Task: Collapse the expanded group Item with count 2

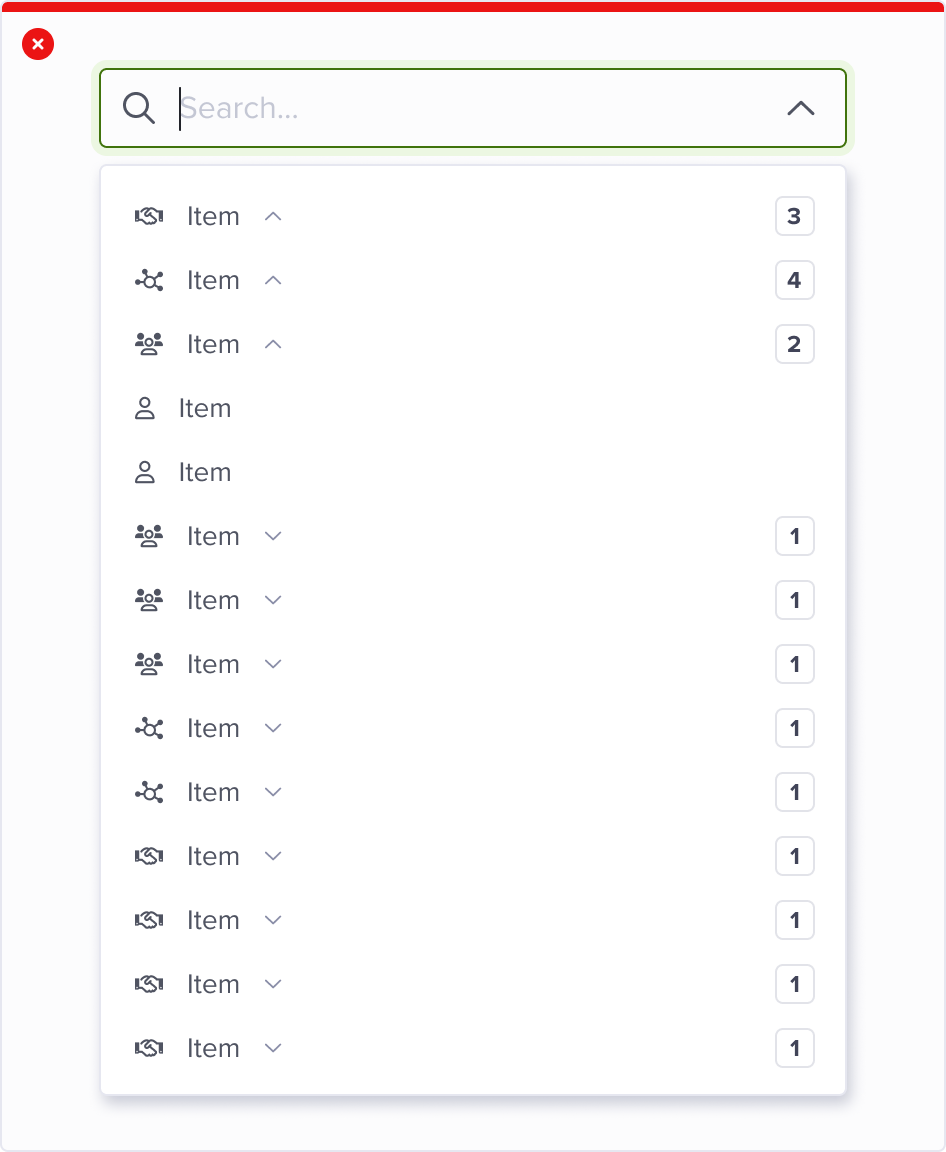Action: 273,344
